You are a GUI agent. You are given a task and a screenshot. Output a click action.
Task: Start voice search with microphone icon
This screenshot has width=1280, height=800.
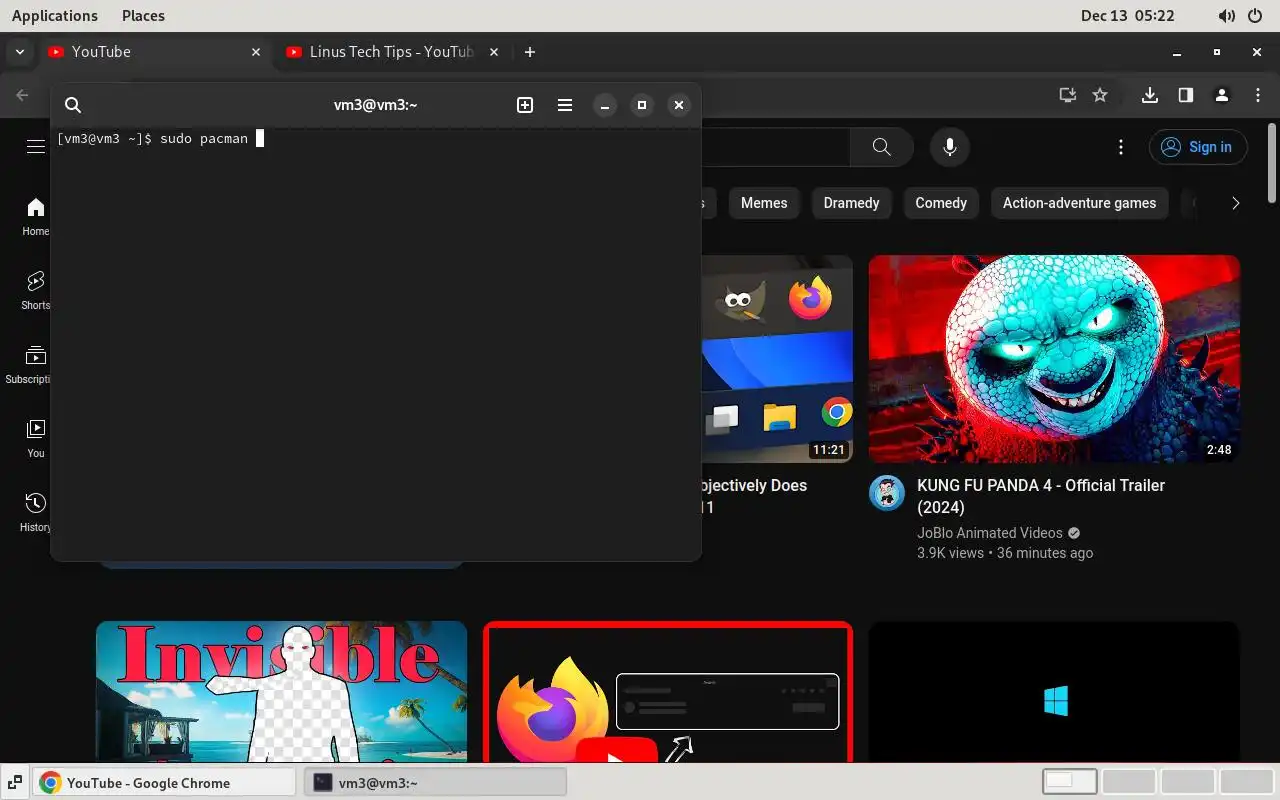point(950,147)
